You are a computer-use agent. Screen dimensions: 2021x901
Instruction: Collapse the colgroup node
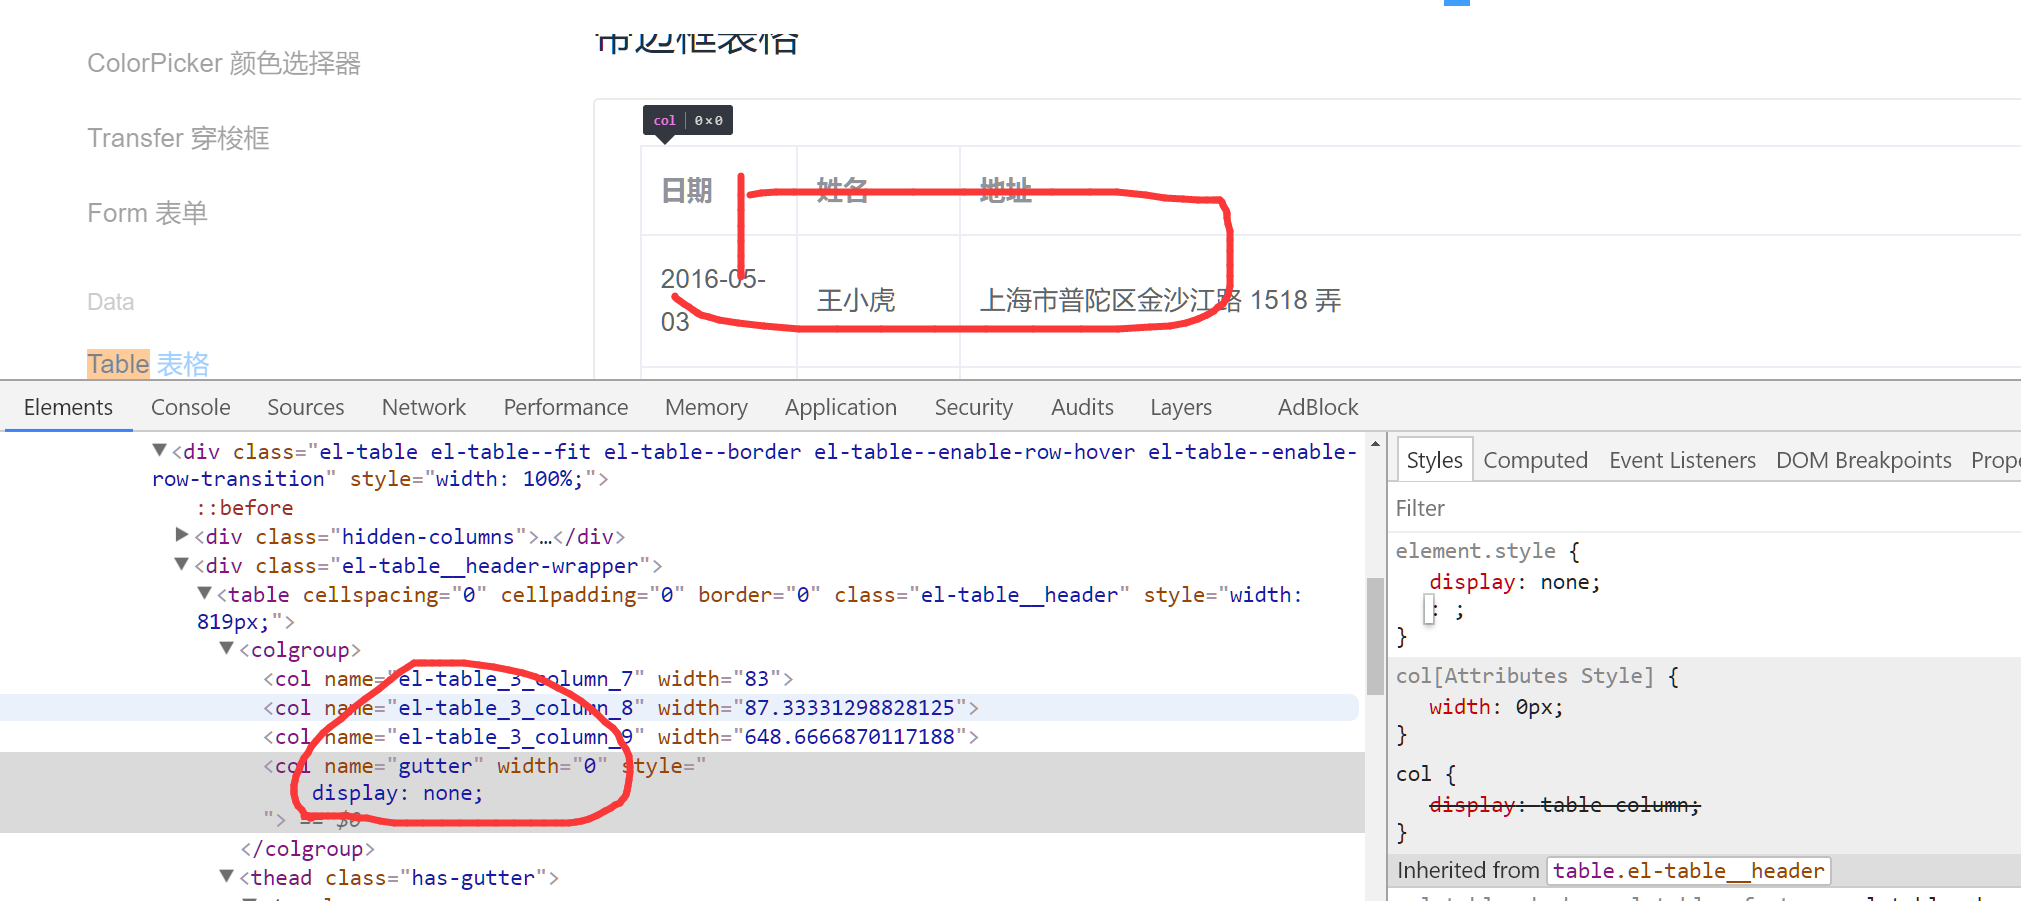(x=227, y=648)
